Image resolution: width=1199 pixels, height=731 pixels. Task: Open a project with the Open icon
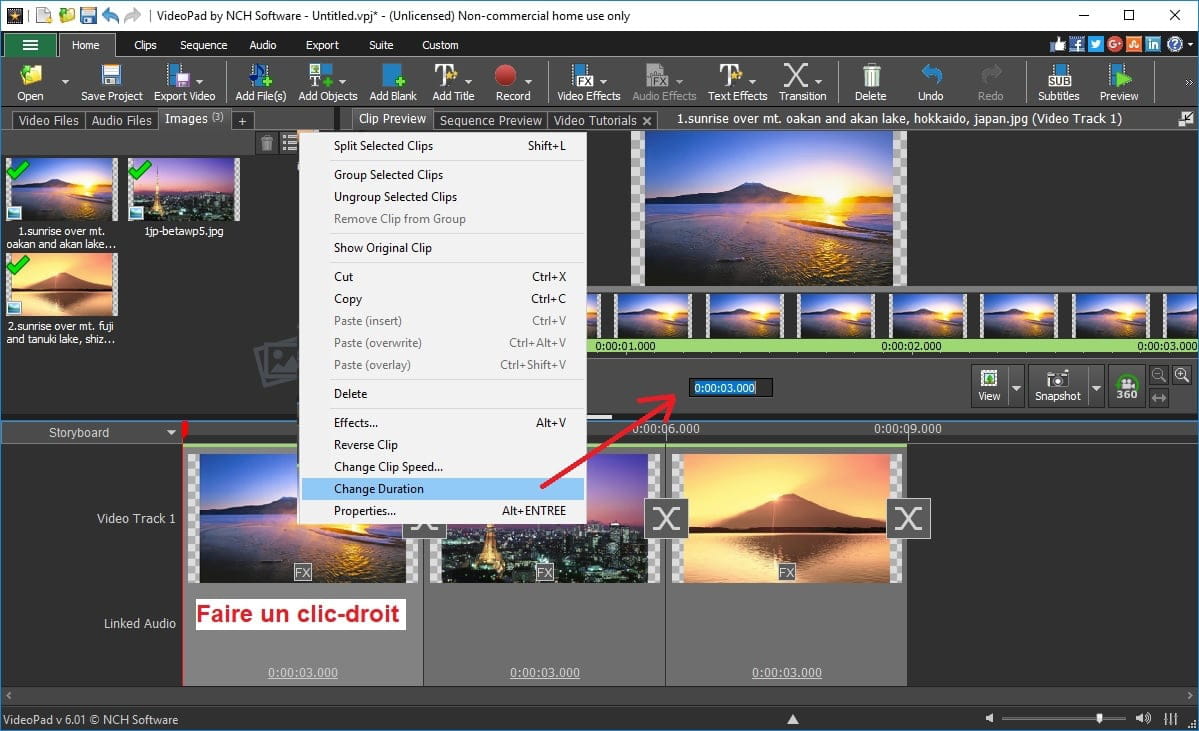(x=31, y=82)
